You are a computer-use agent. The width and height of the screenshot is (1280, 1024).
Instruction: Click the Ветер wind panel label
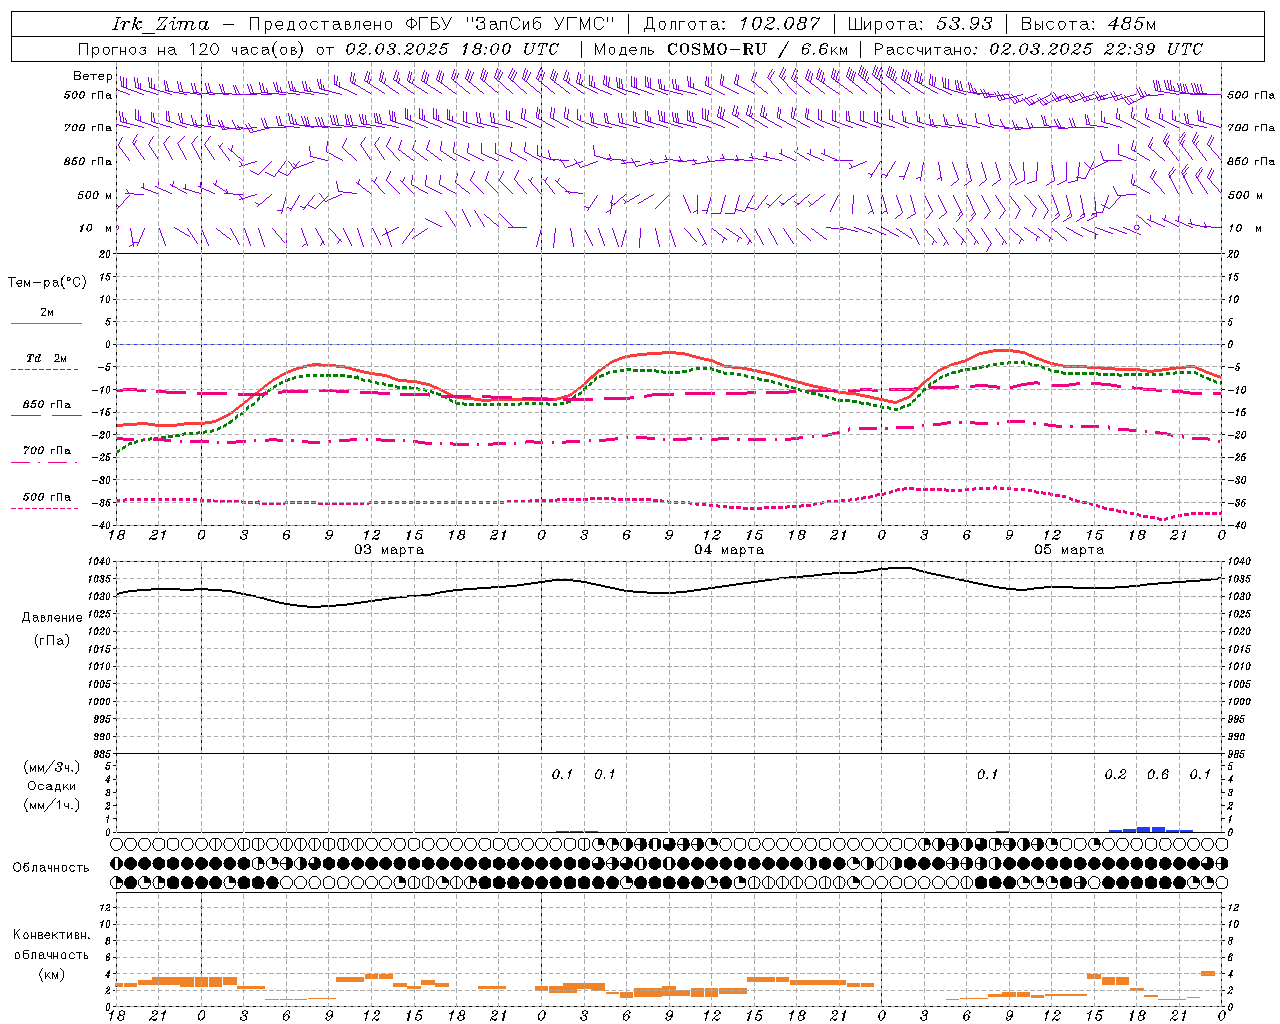click(x=92, y=76)
